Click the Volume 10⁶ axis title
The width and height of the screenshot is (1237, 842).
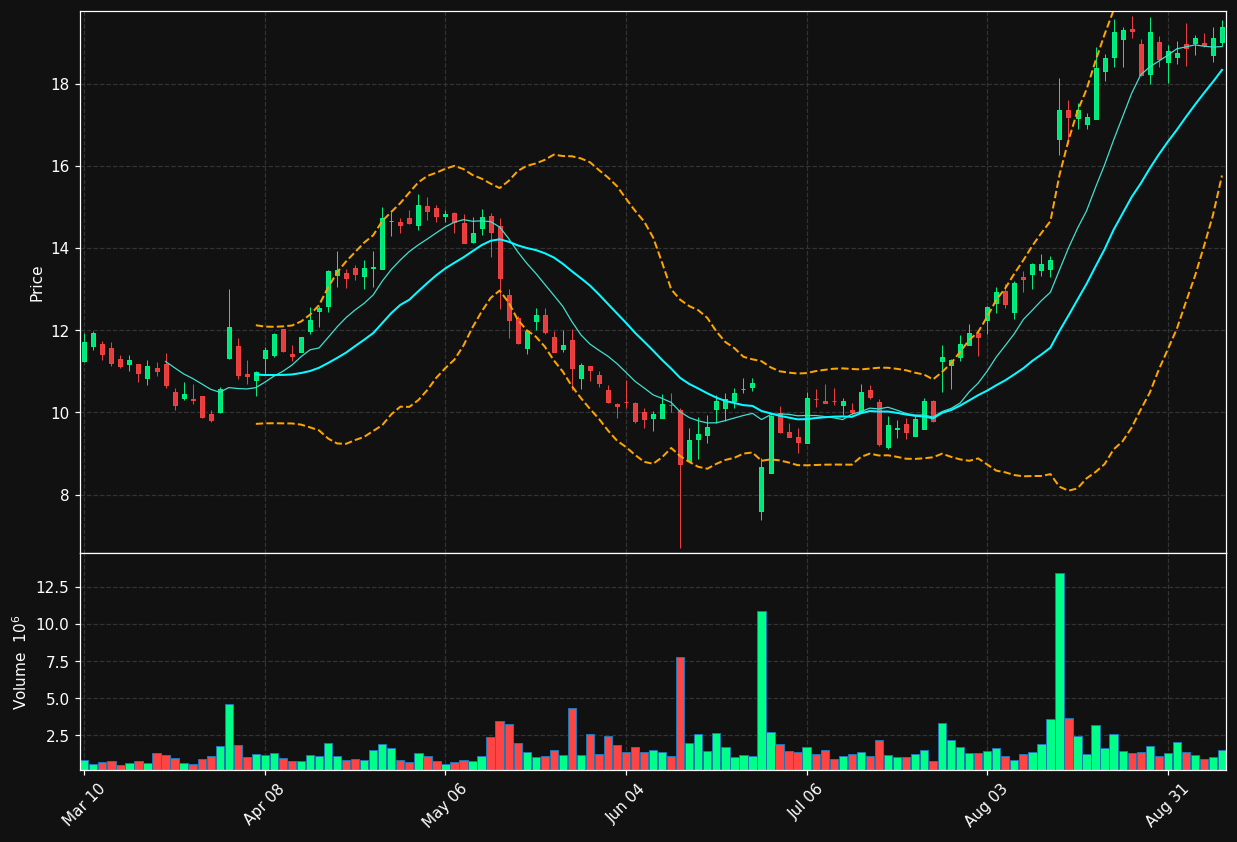pos(20,662)
